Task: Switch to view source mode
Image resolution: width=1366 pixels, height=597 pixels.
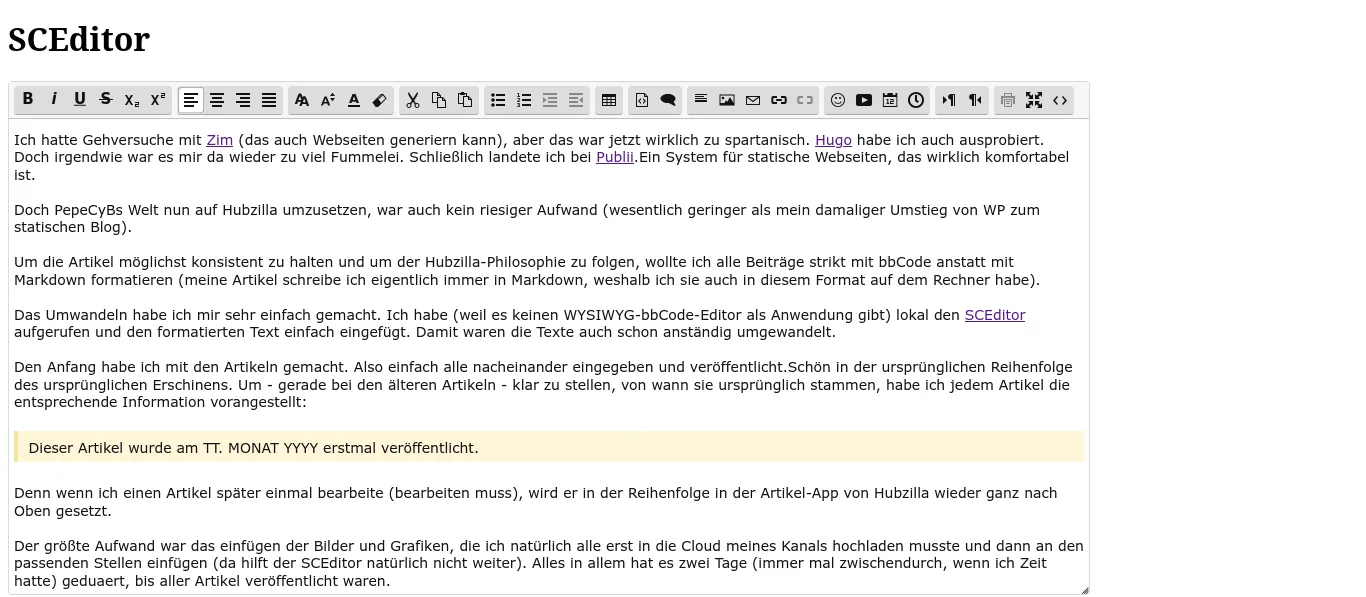Action: pos(1060,100)
